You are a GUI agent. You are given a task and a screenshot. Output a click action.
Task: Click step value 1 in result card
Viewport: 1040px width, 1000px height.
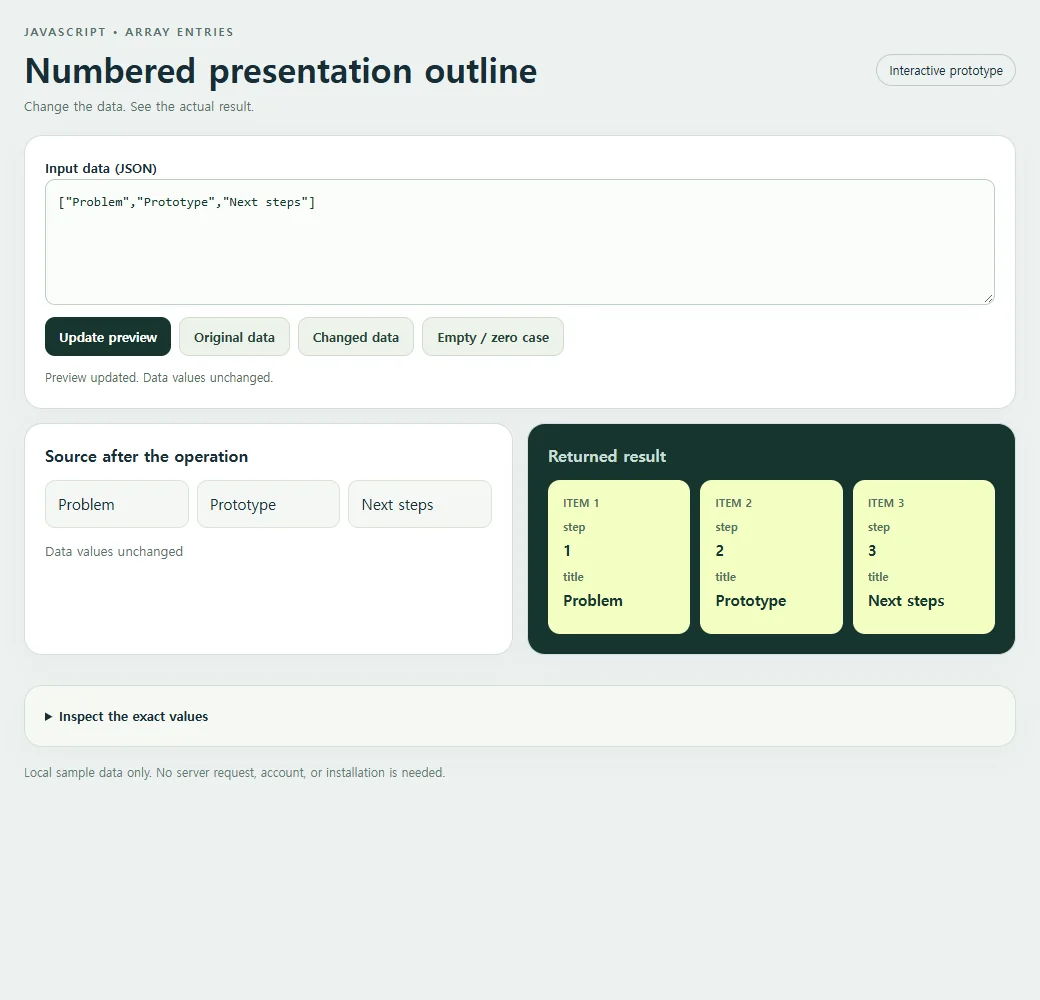point(567,551)
